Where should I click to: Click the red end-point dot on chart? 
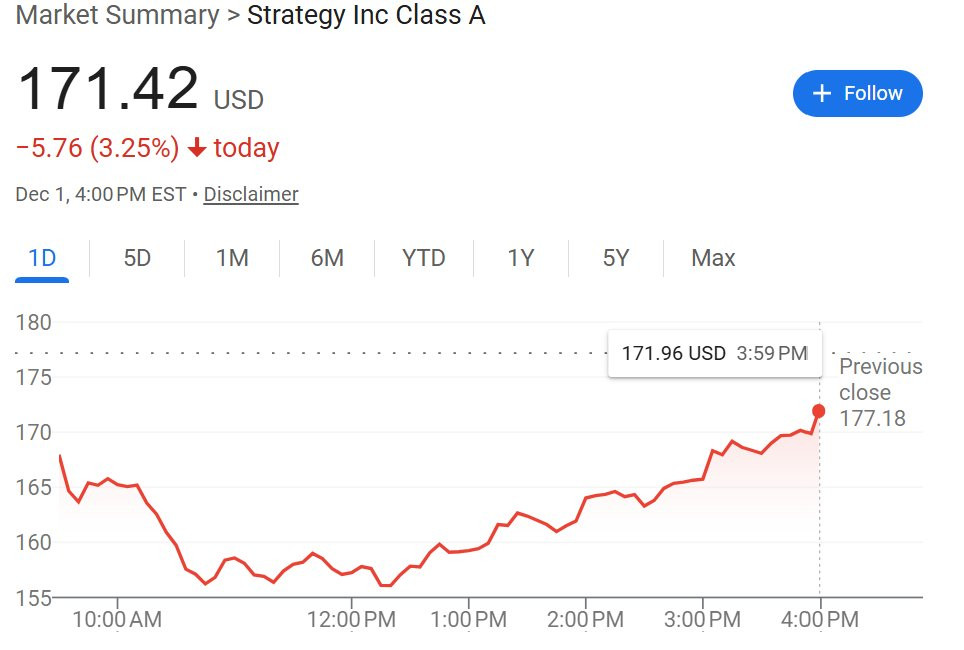pos(819,411)
